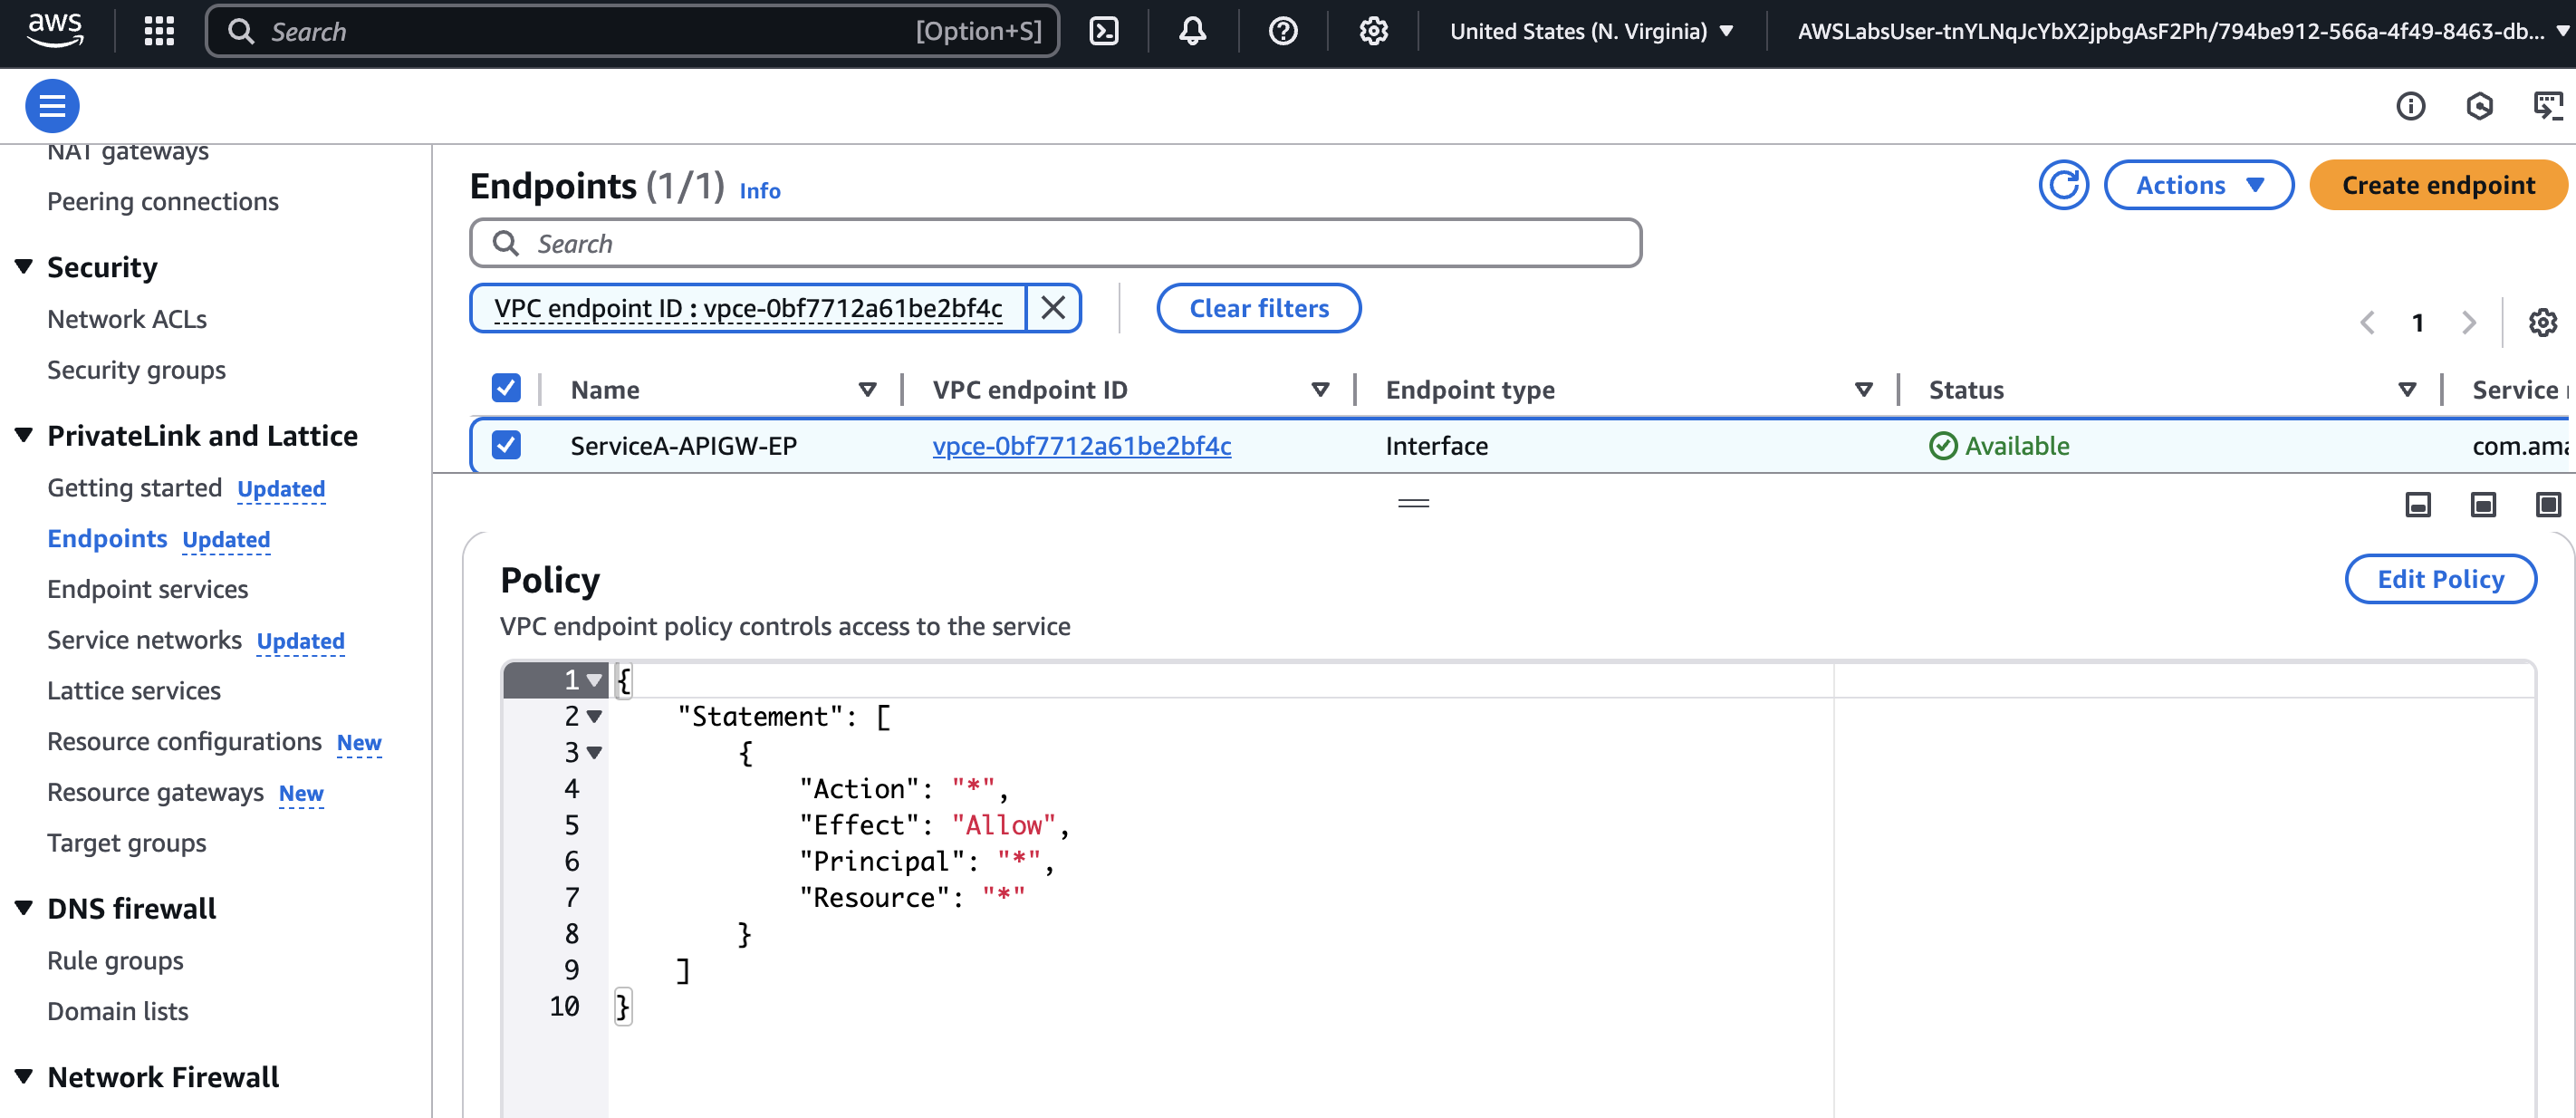Focus the top AWS console search box
Viewport: 2576px width, 1118px height.
632,31
